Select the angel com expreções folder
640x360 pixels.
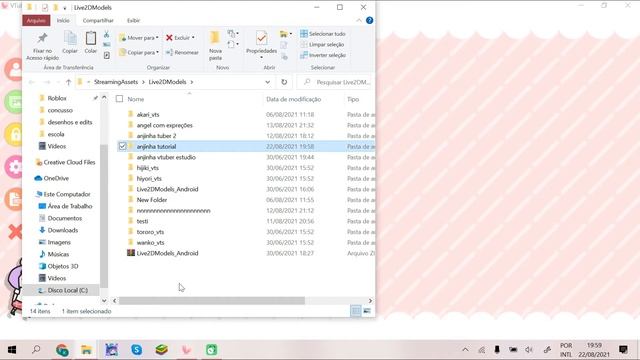164,125
